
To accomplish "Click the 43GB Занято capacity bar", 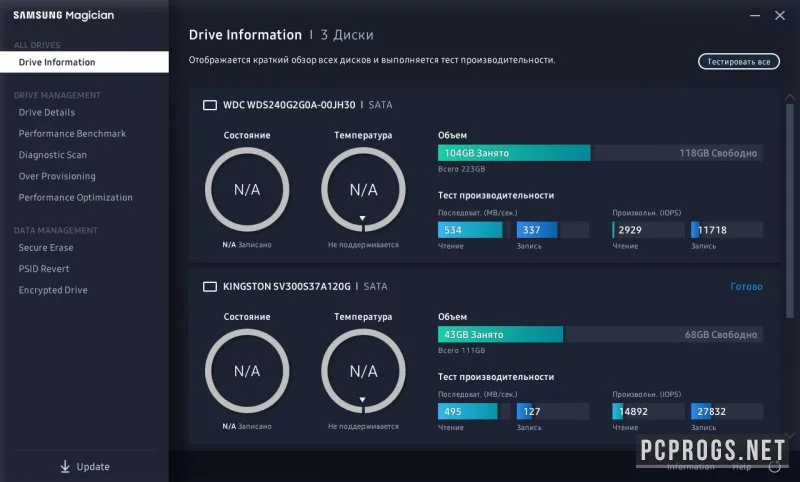I will point(501,335).
